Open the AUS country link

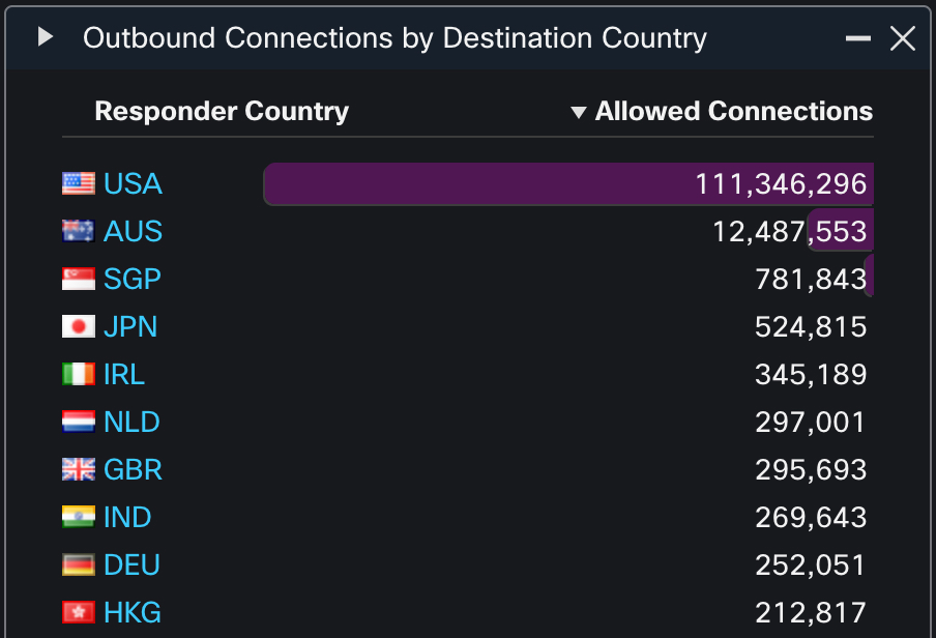click(x=133, y=231)
